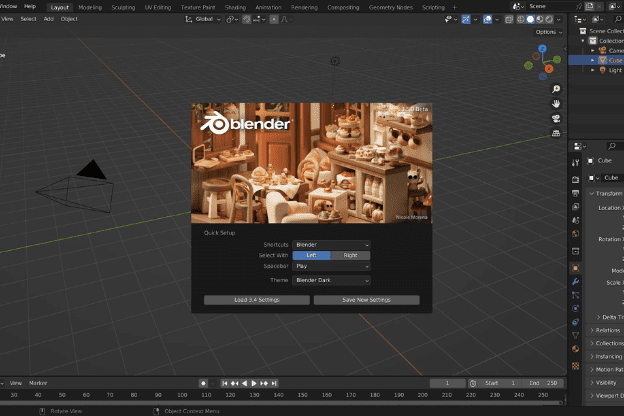Switch perspective/orthographic with grid gizmo
The width and height of the screenshot is (624, 416).
point(556,133)
